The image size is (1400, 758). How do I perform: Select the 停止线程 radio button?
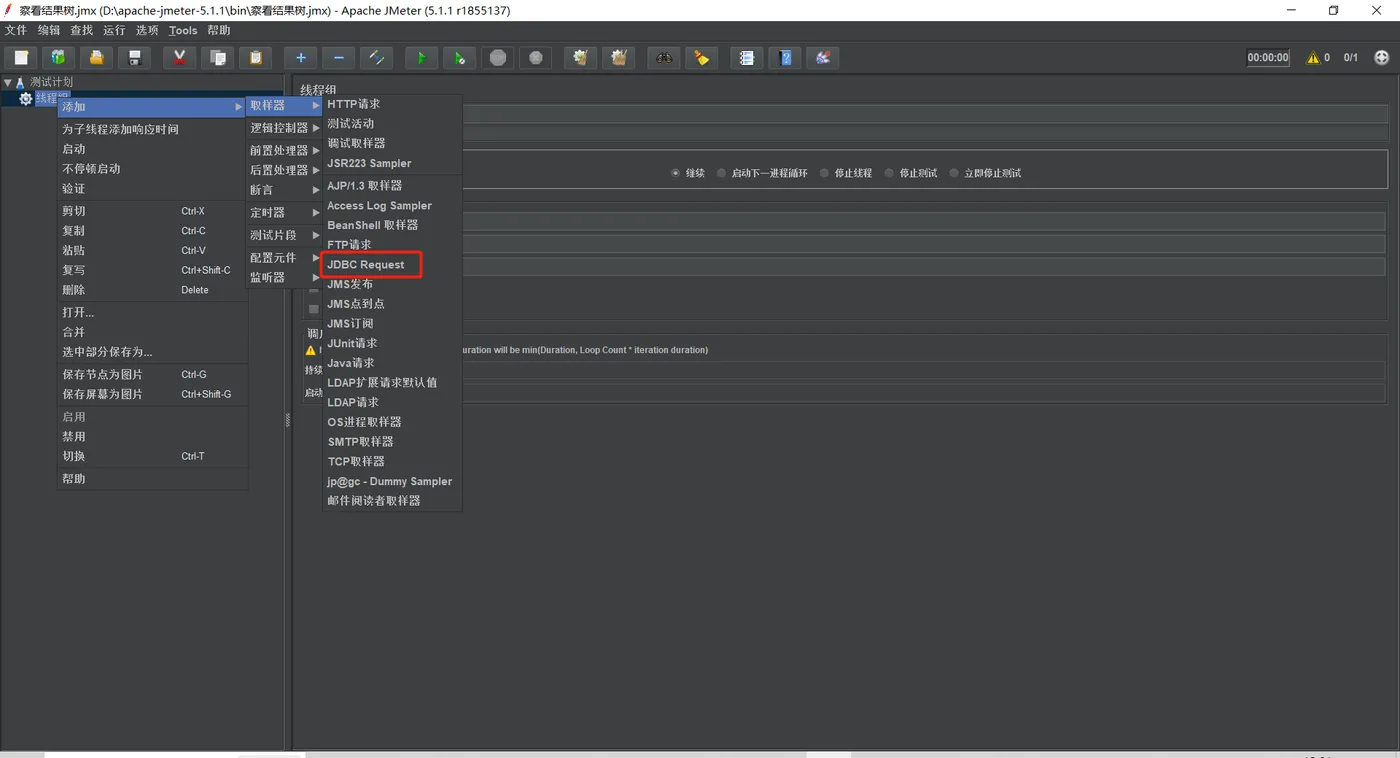point(825,173)
